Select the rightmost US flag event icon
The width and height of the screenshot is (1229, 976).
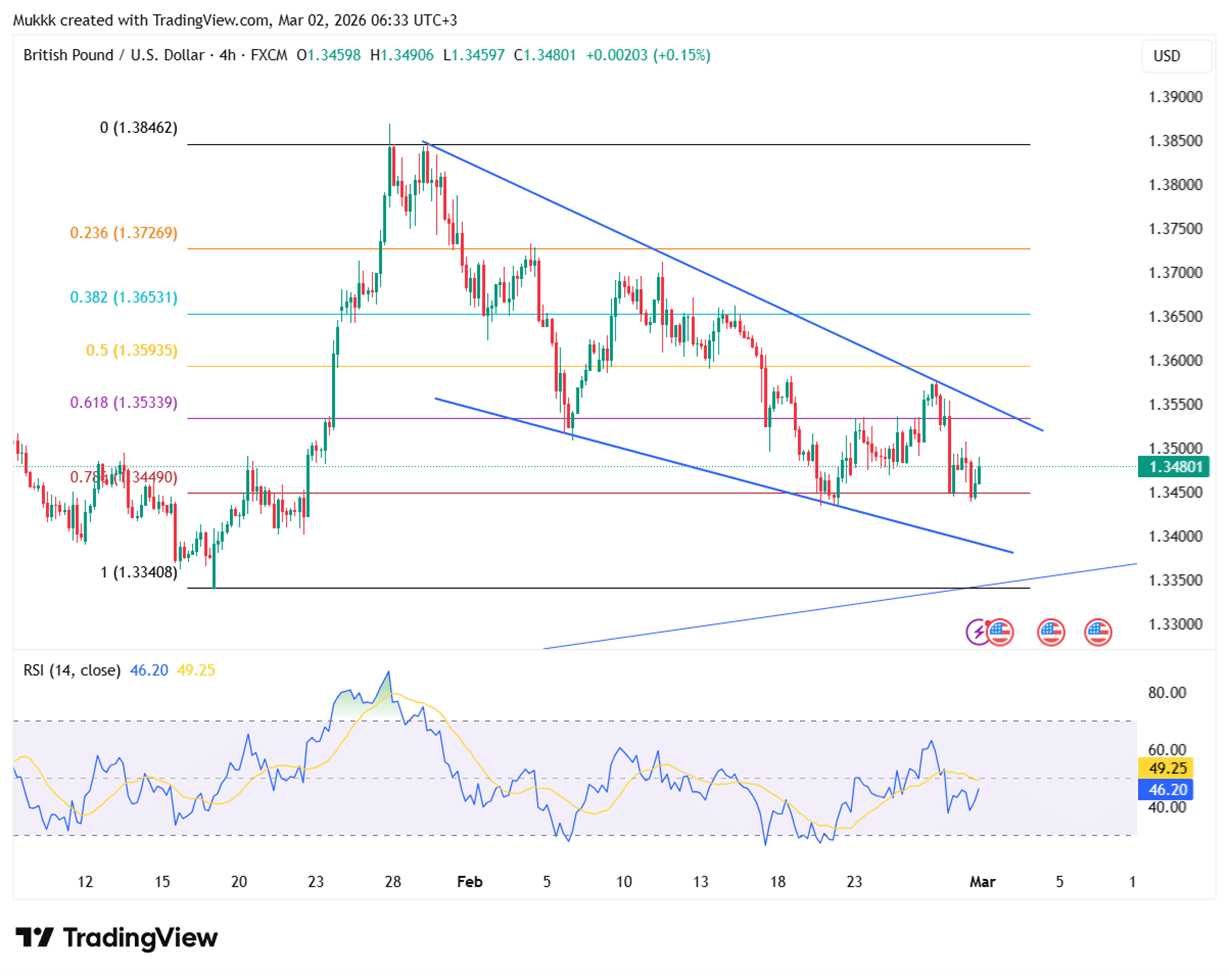click(x=1098, y=631)
